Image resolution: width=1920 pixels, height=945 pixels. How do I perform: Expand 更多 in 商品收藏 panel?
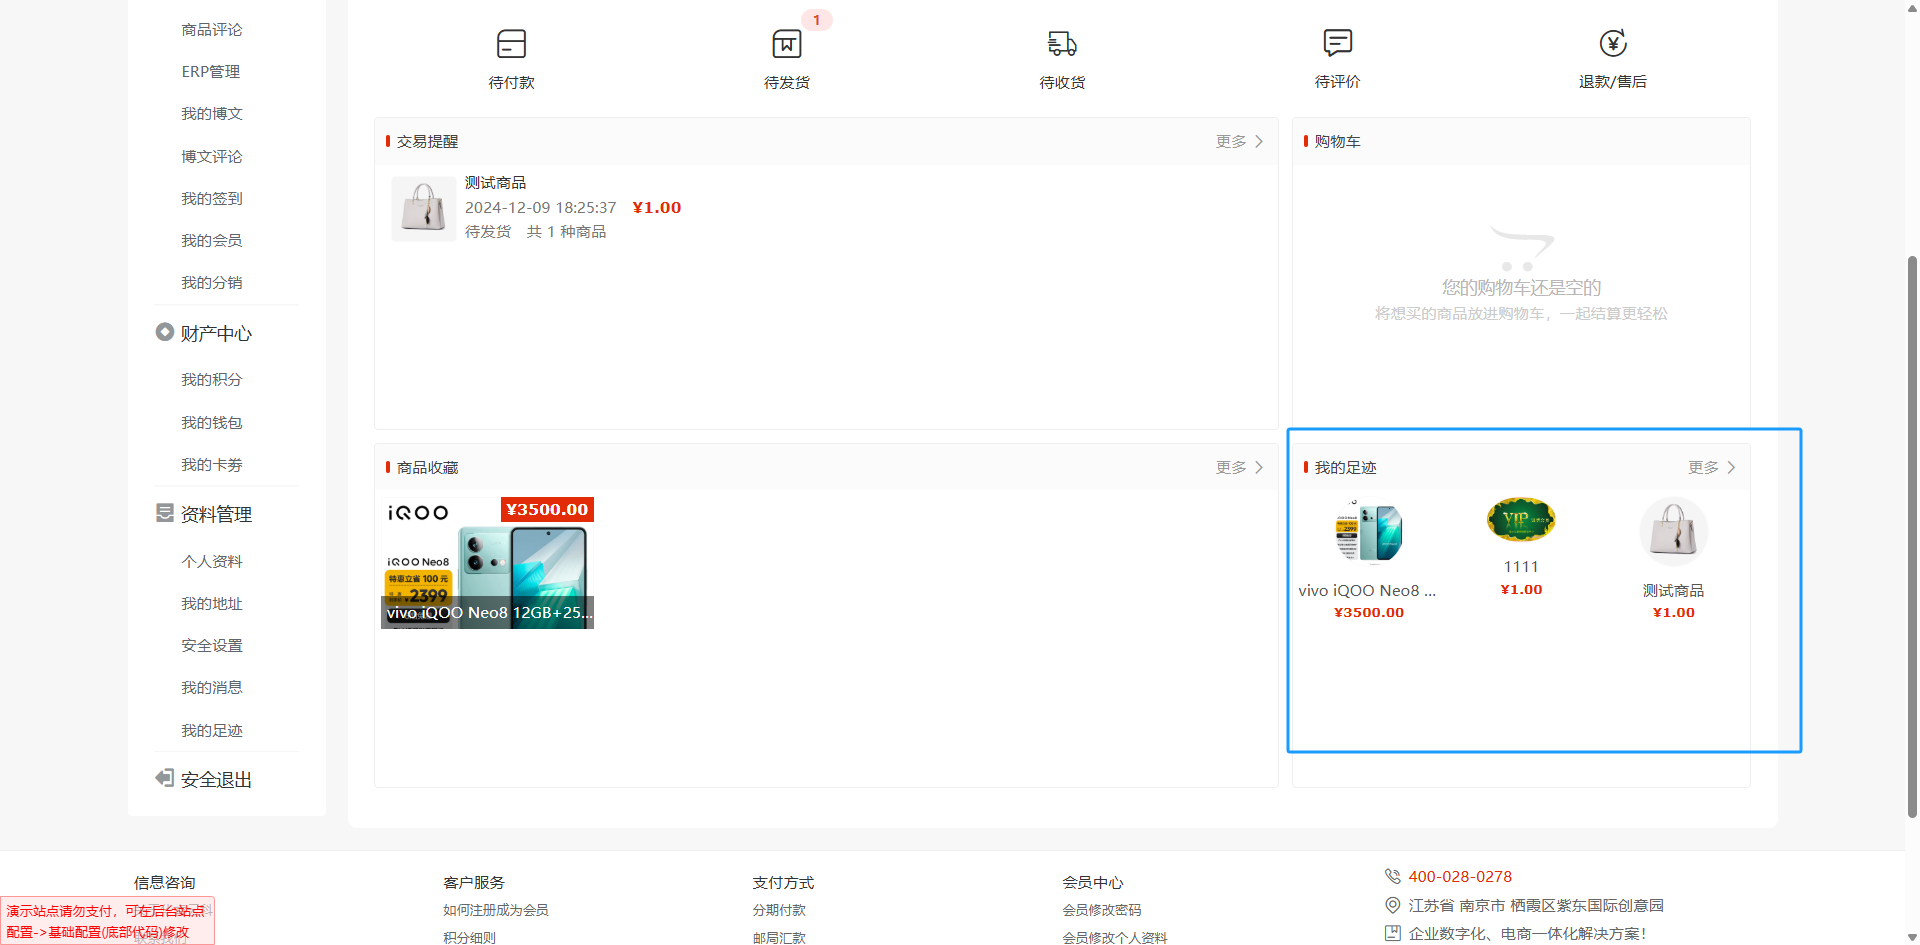point(1239,468)
